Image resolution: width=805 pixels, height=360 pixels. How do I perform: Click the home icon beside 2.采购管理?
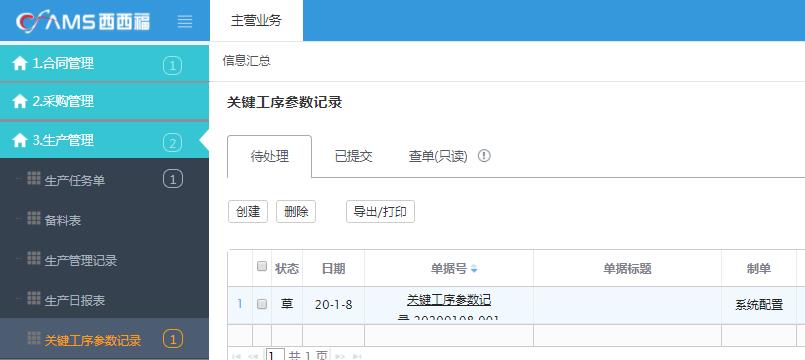[x=20, y=102]
